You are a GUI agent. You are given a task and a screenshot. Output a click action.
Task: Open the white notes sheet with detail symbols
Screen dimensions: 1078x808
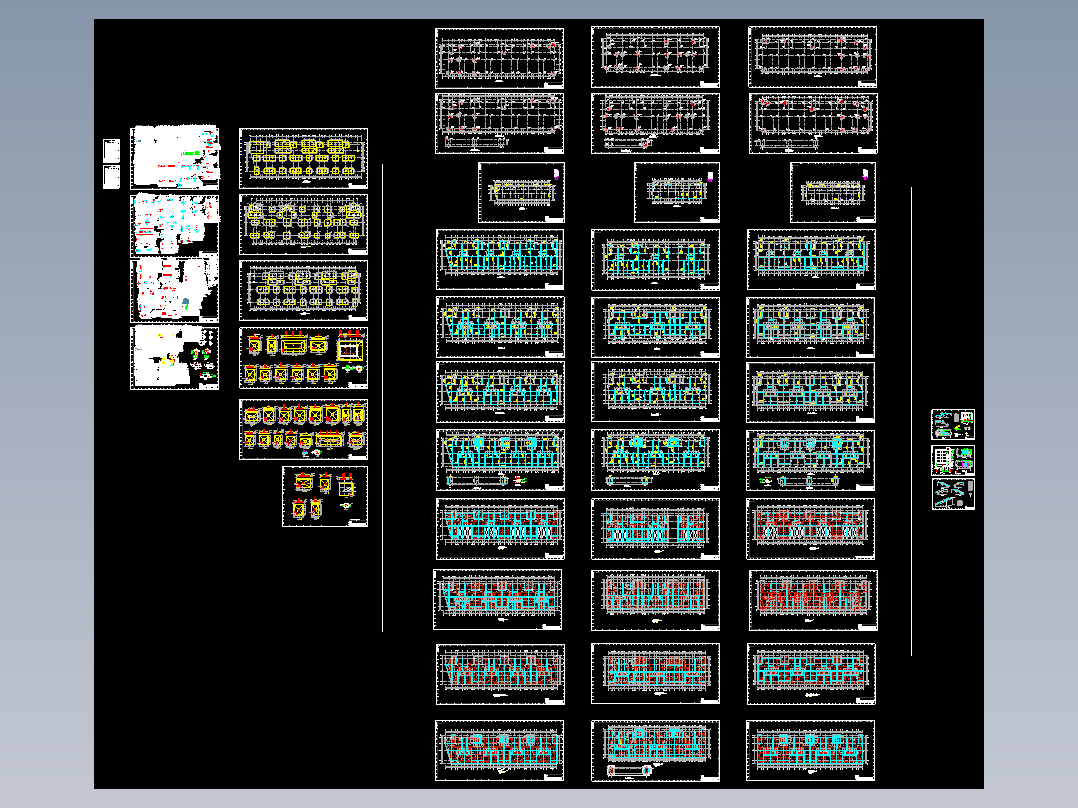click(175, 358)
